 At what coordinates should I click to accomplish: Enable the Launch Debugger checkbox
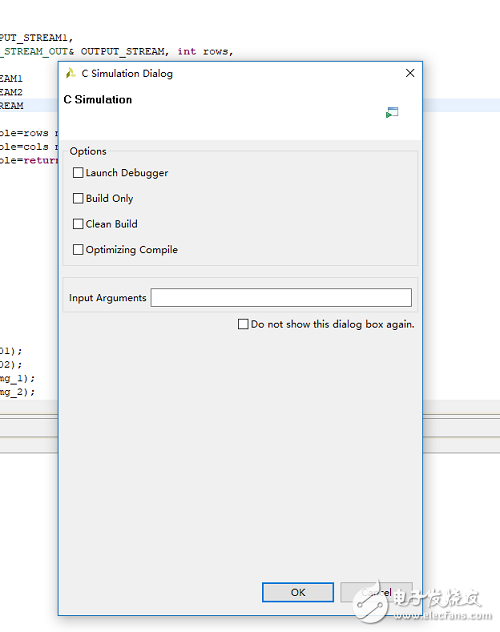click(78, 173)
